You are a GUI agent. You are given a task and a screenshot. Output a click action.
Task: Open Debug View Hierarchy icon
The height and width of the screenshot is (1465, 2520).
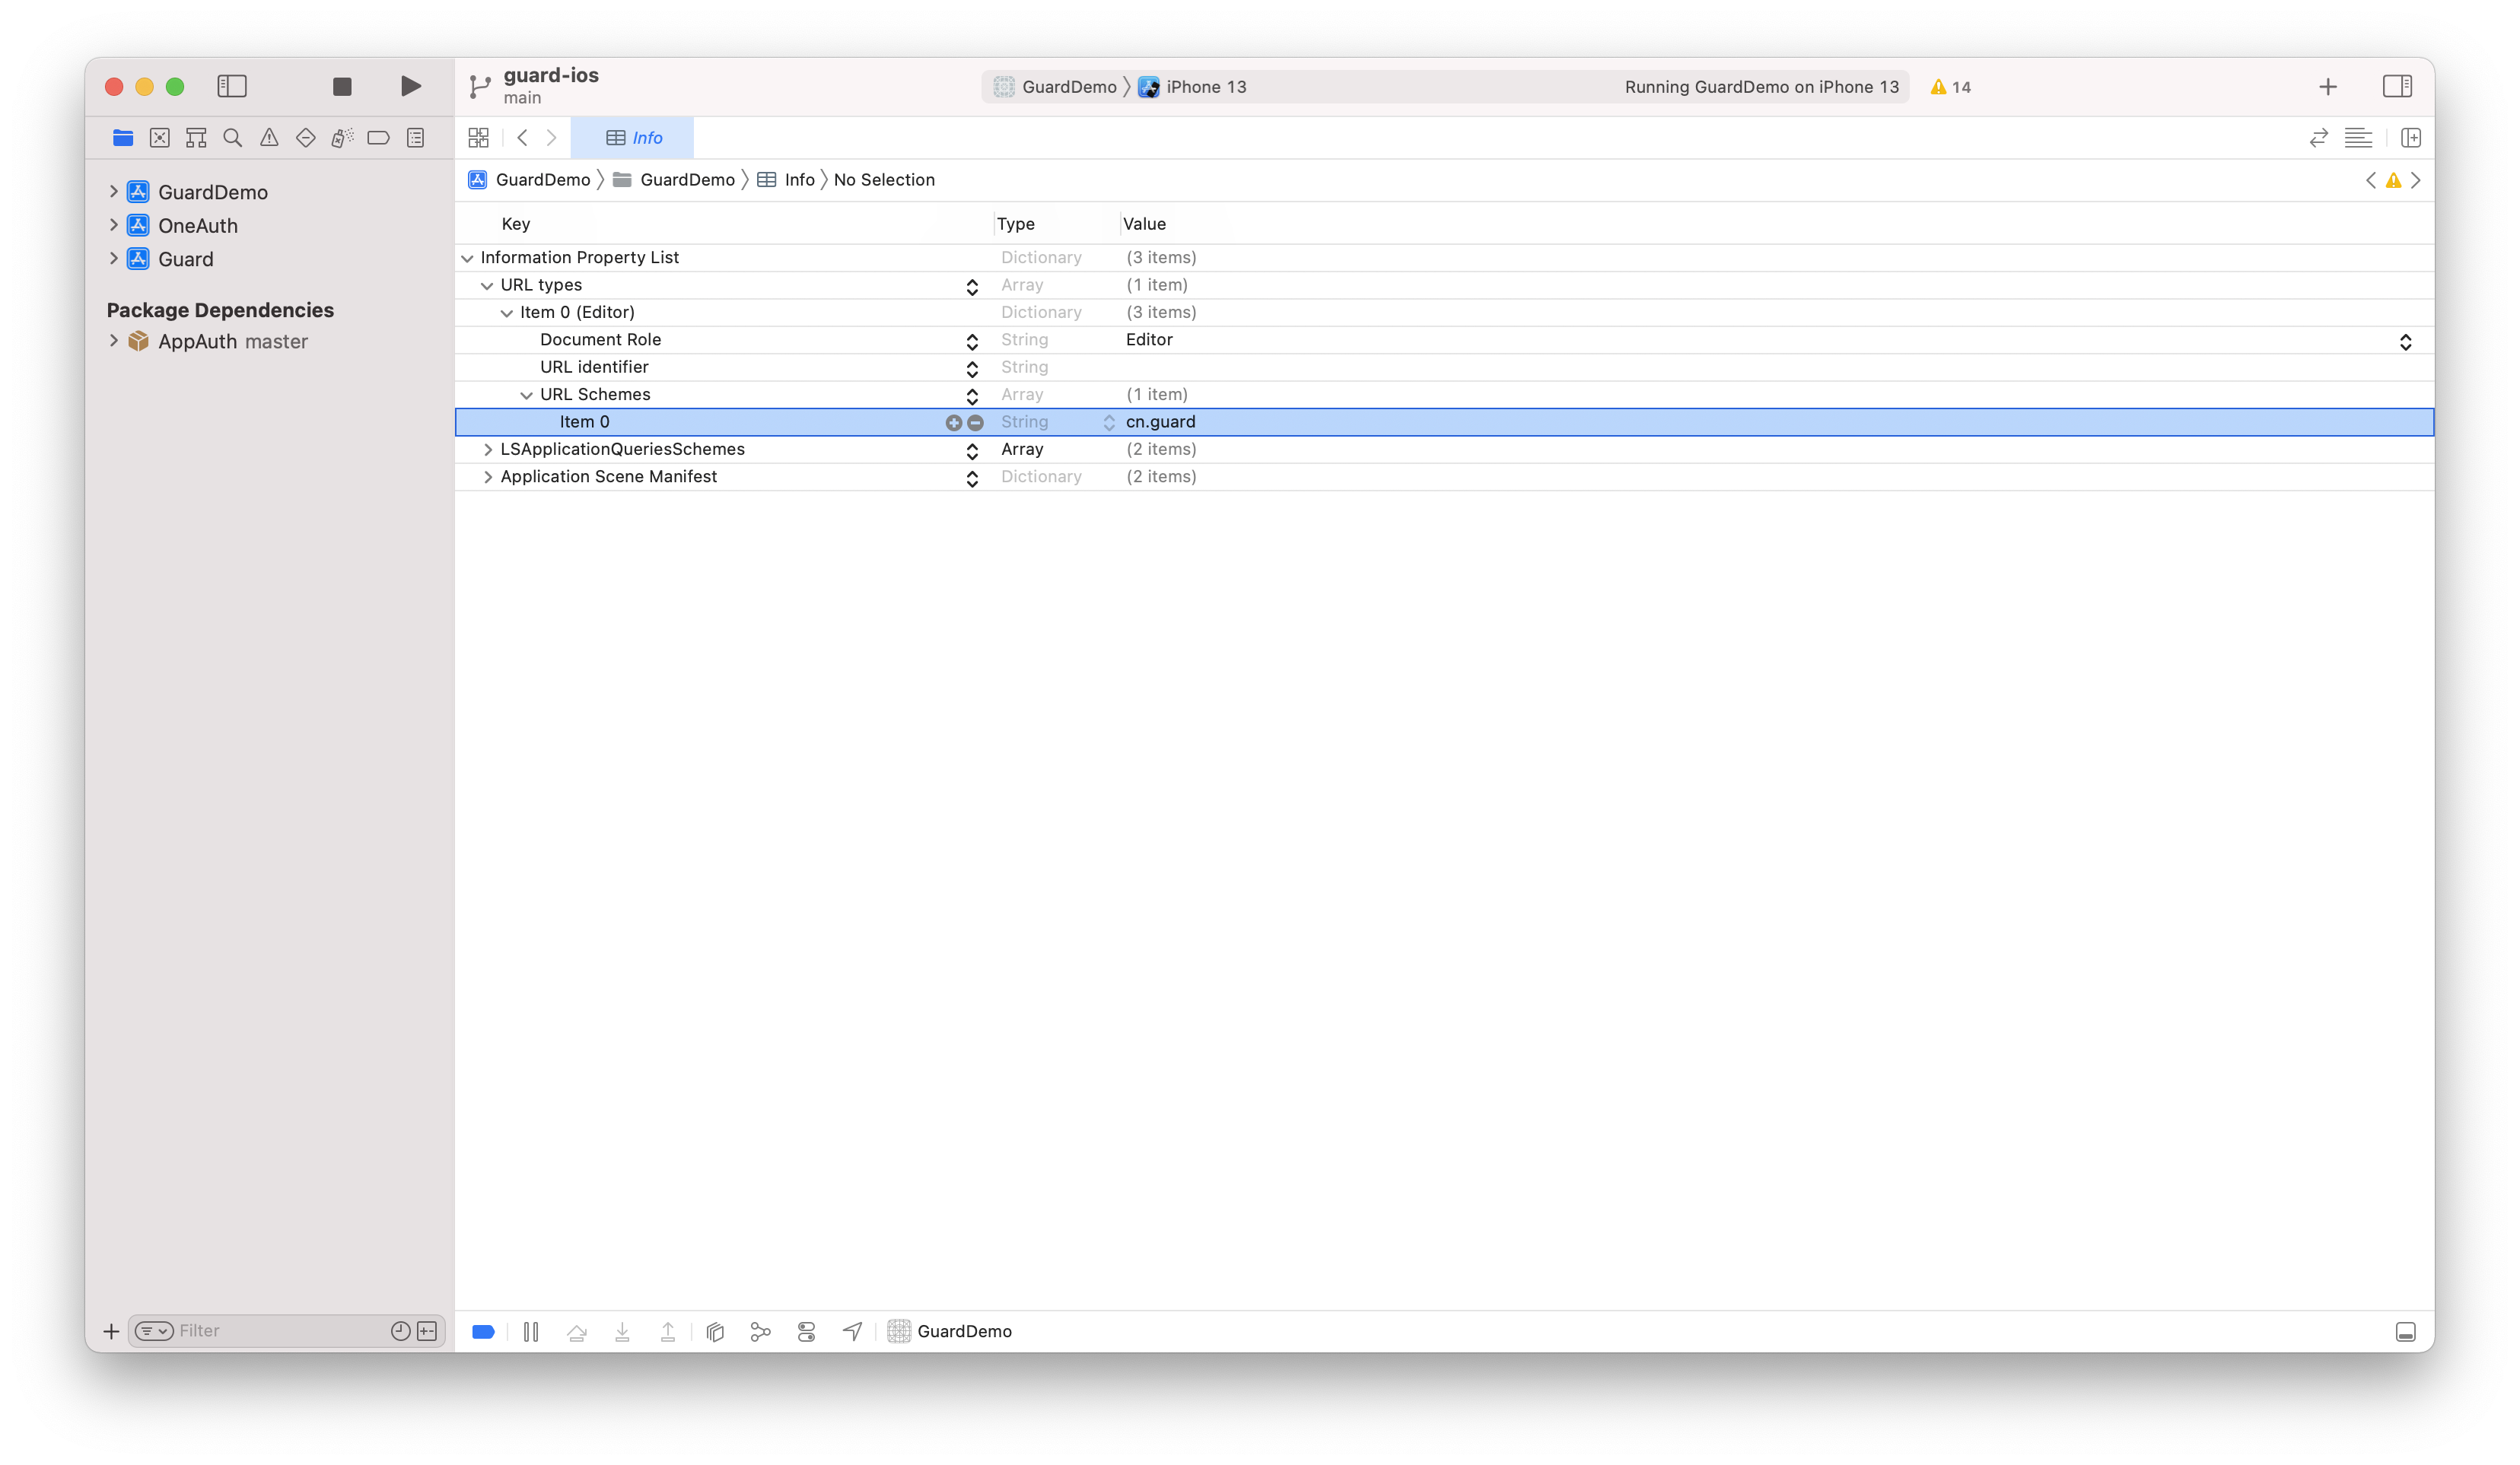click(715, 1331)
